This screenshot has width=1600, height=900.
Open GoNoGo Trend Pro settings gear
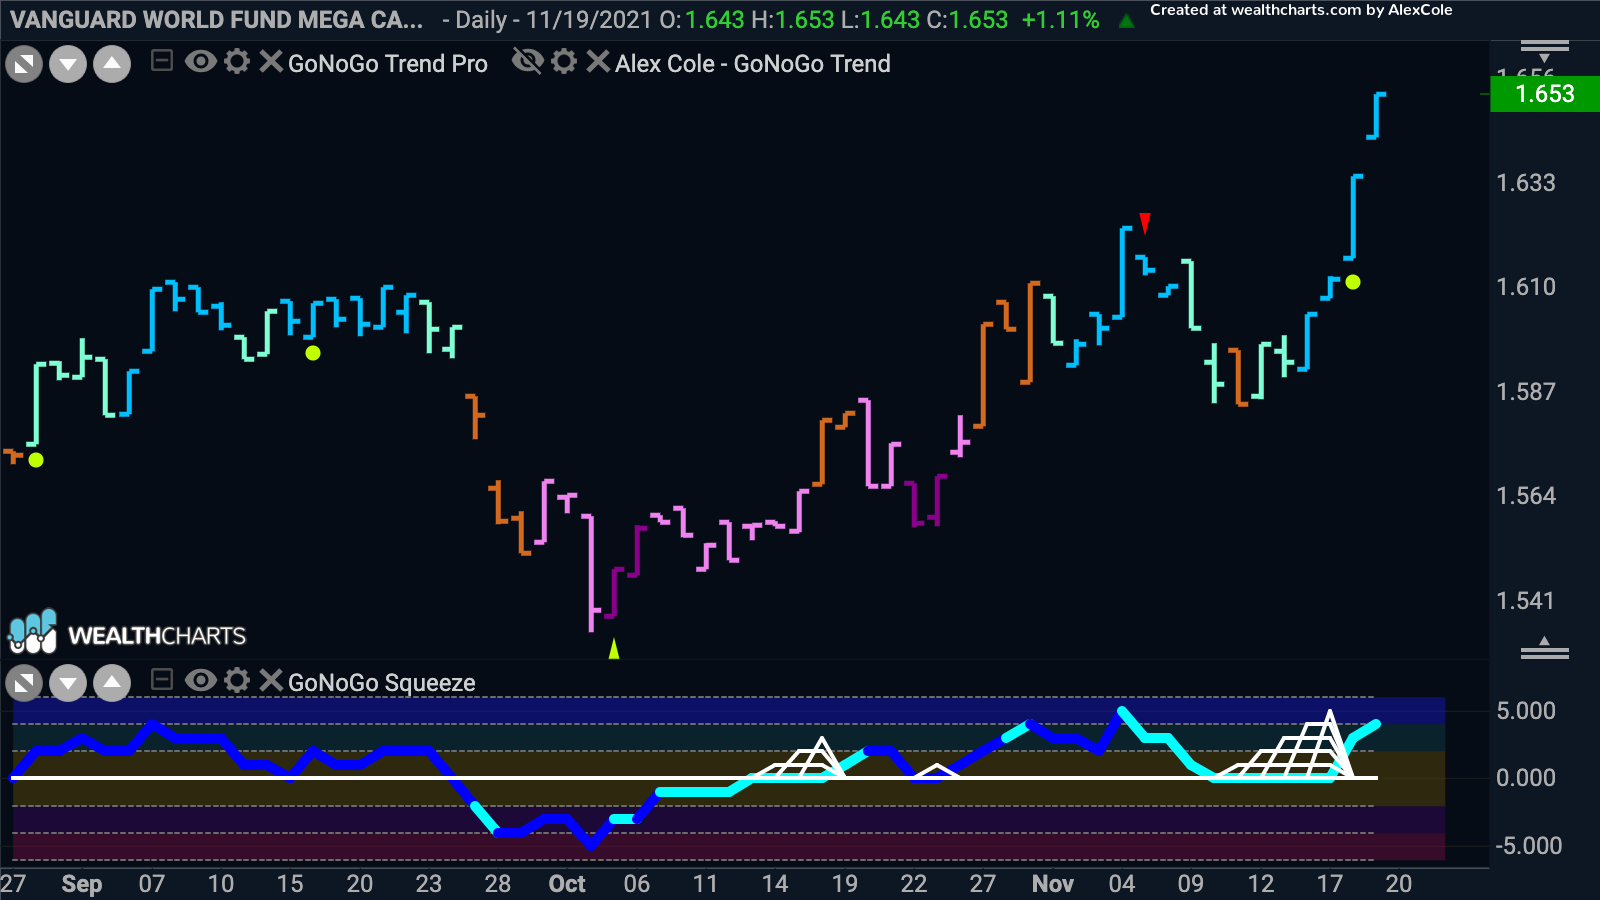click(x=237, y=62)
